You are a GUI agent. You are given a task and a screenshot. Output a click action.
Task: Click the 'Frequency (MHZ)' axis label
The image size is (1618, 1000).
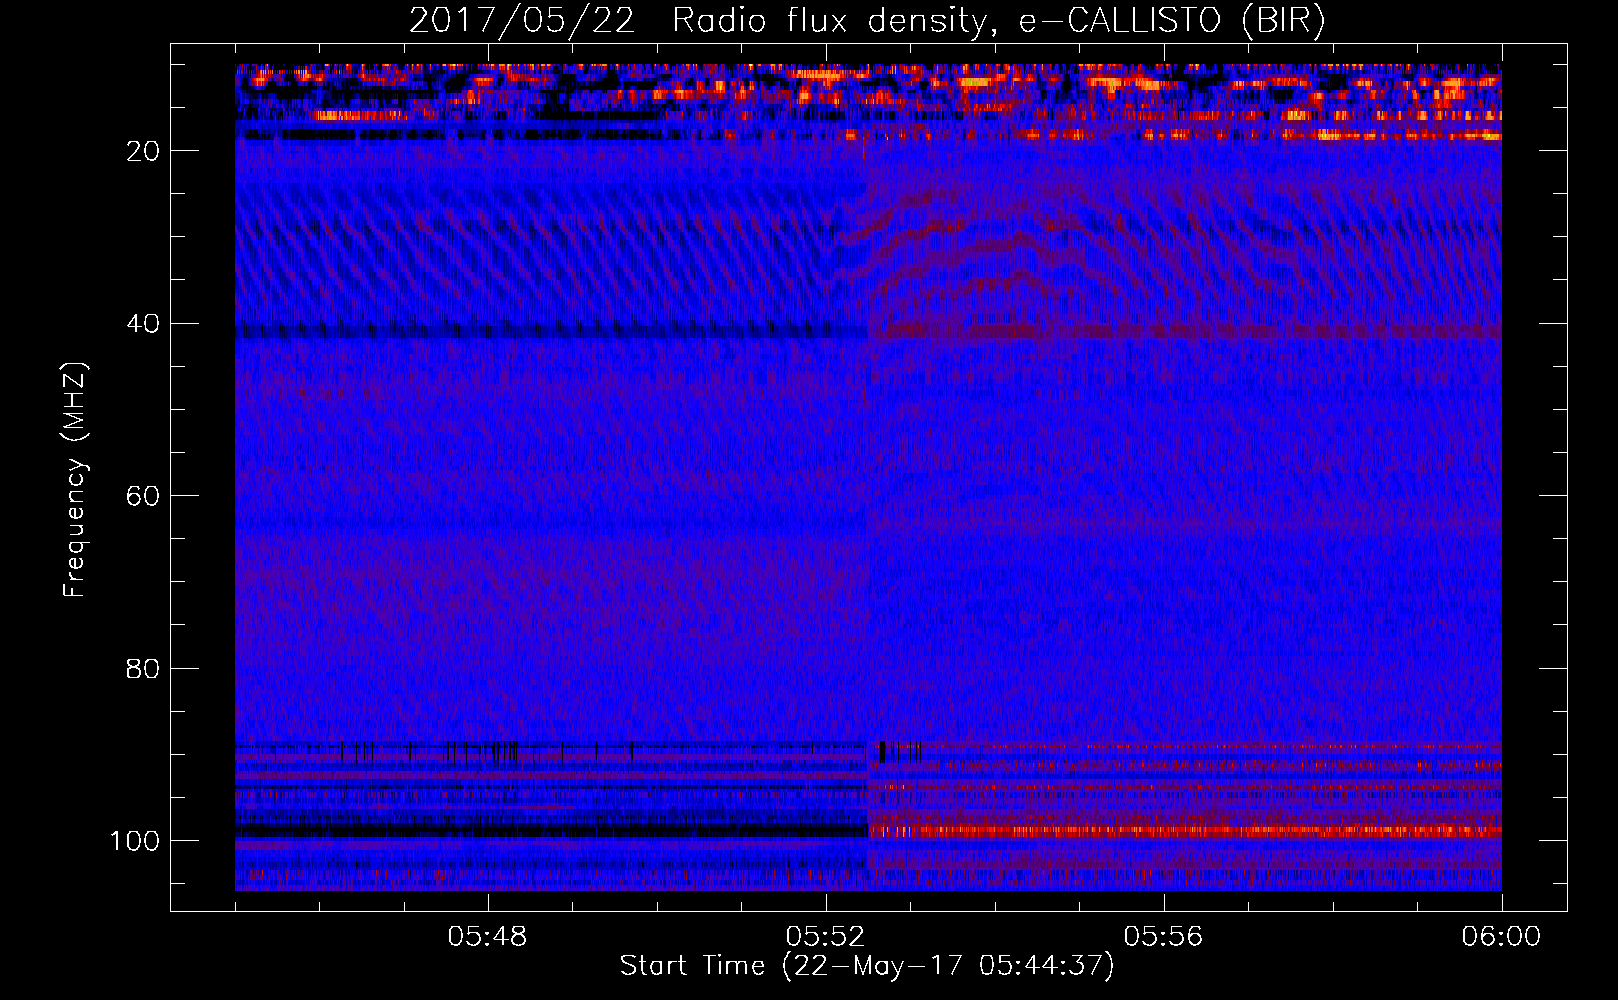pyautogui.click(x=75, y=480)
